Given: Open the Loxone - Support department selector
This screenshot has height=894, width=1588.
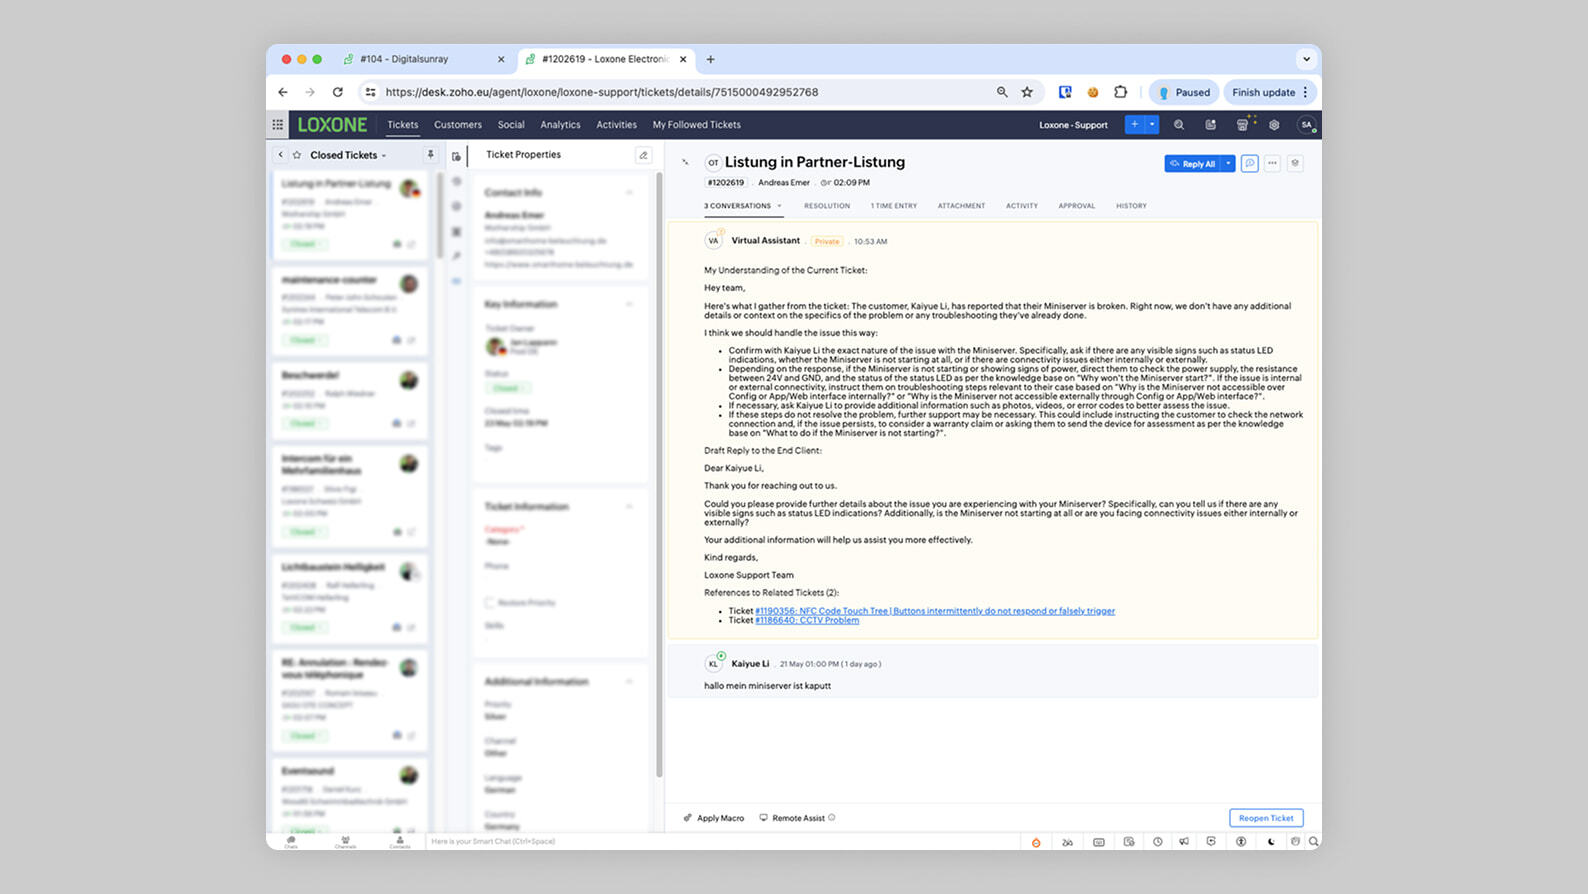Looking at the screenshot, I should (x=1073, y=125).
